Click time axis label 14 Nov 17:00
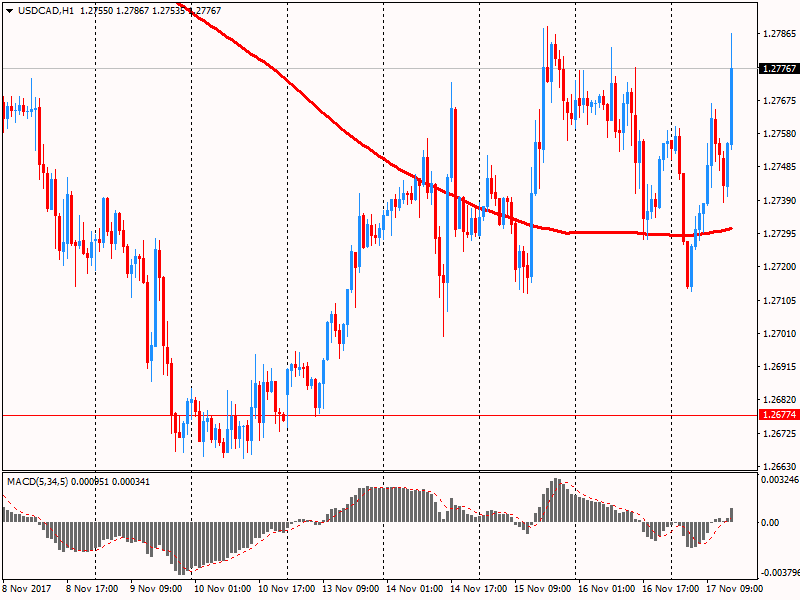Image resolution: width=800 pixels, height=600 pixels. [479, 588]
